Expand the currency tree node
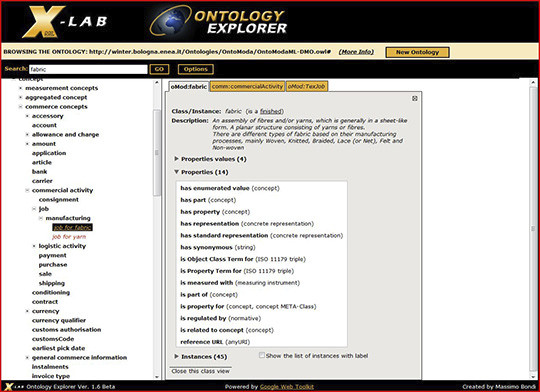 pos(27,311)
